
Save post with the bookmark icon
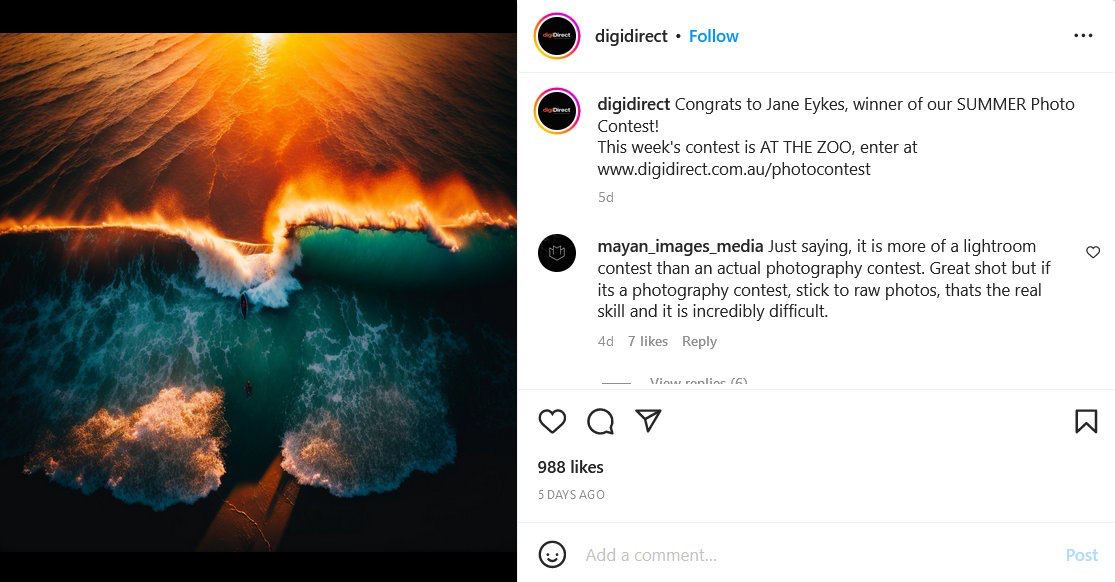point(1086,422)
